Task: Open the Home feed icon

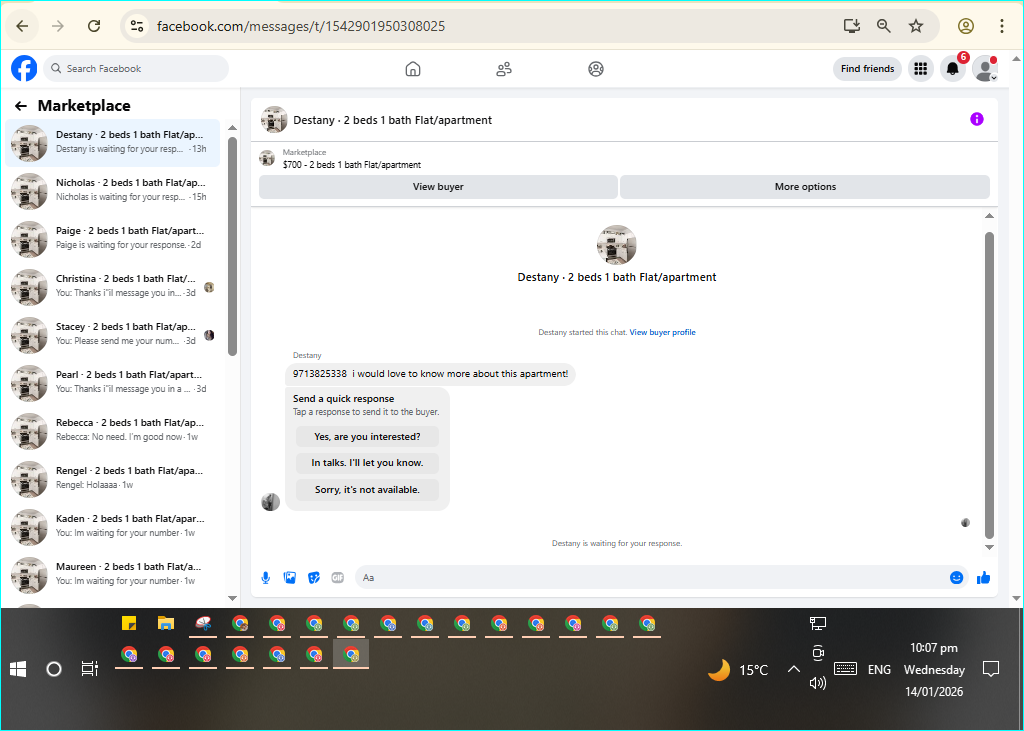Action: (x=413, y=69)
